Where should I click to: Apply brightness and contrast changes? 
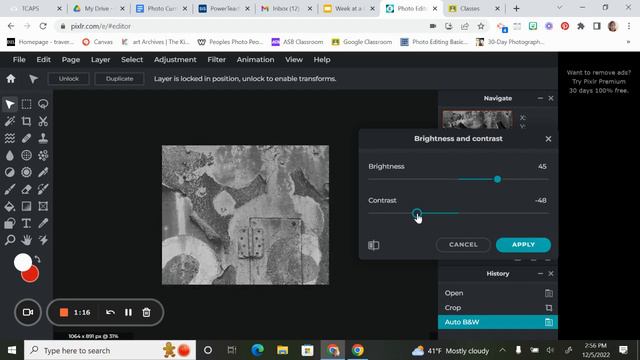click(523, 244)
